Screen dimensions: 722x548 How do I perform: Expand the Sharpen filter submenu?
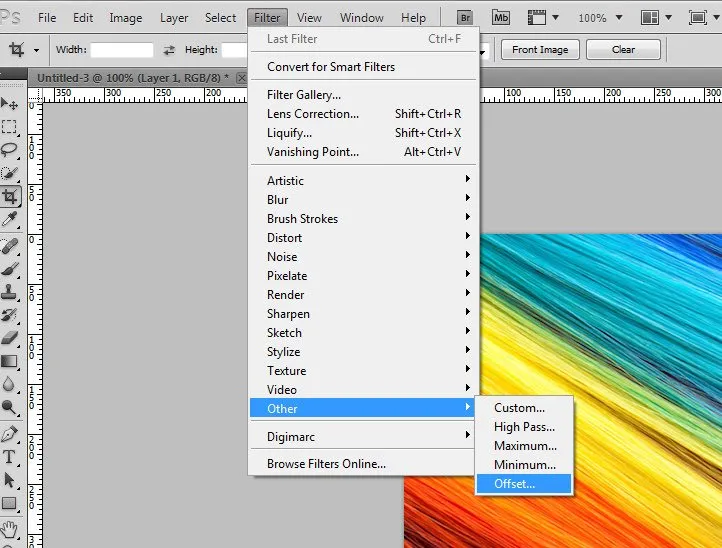pyautogui.click(x=362, y=314)
